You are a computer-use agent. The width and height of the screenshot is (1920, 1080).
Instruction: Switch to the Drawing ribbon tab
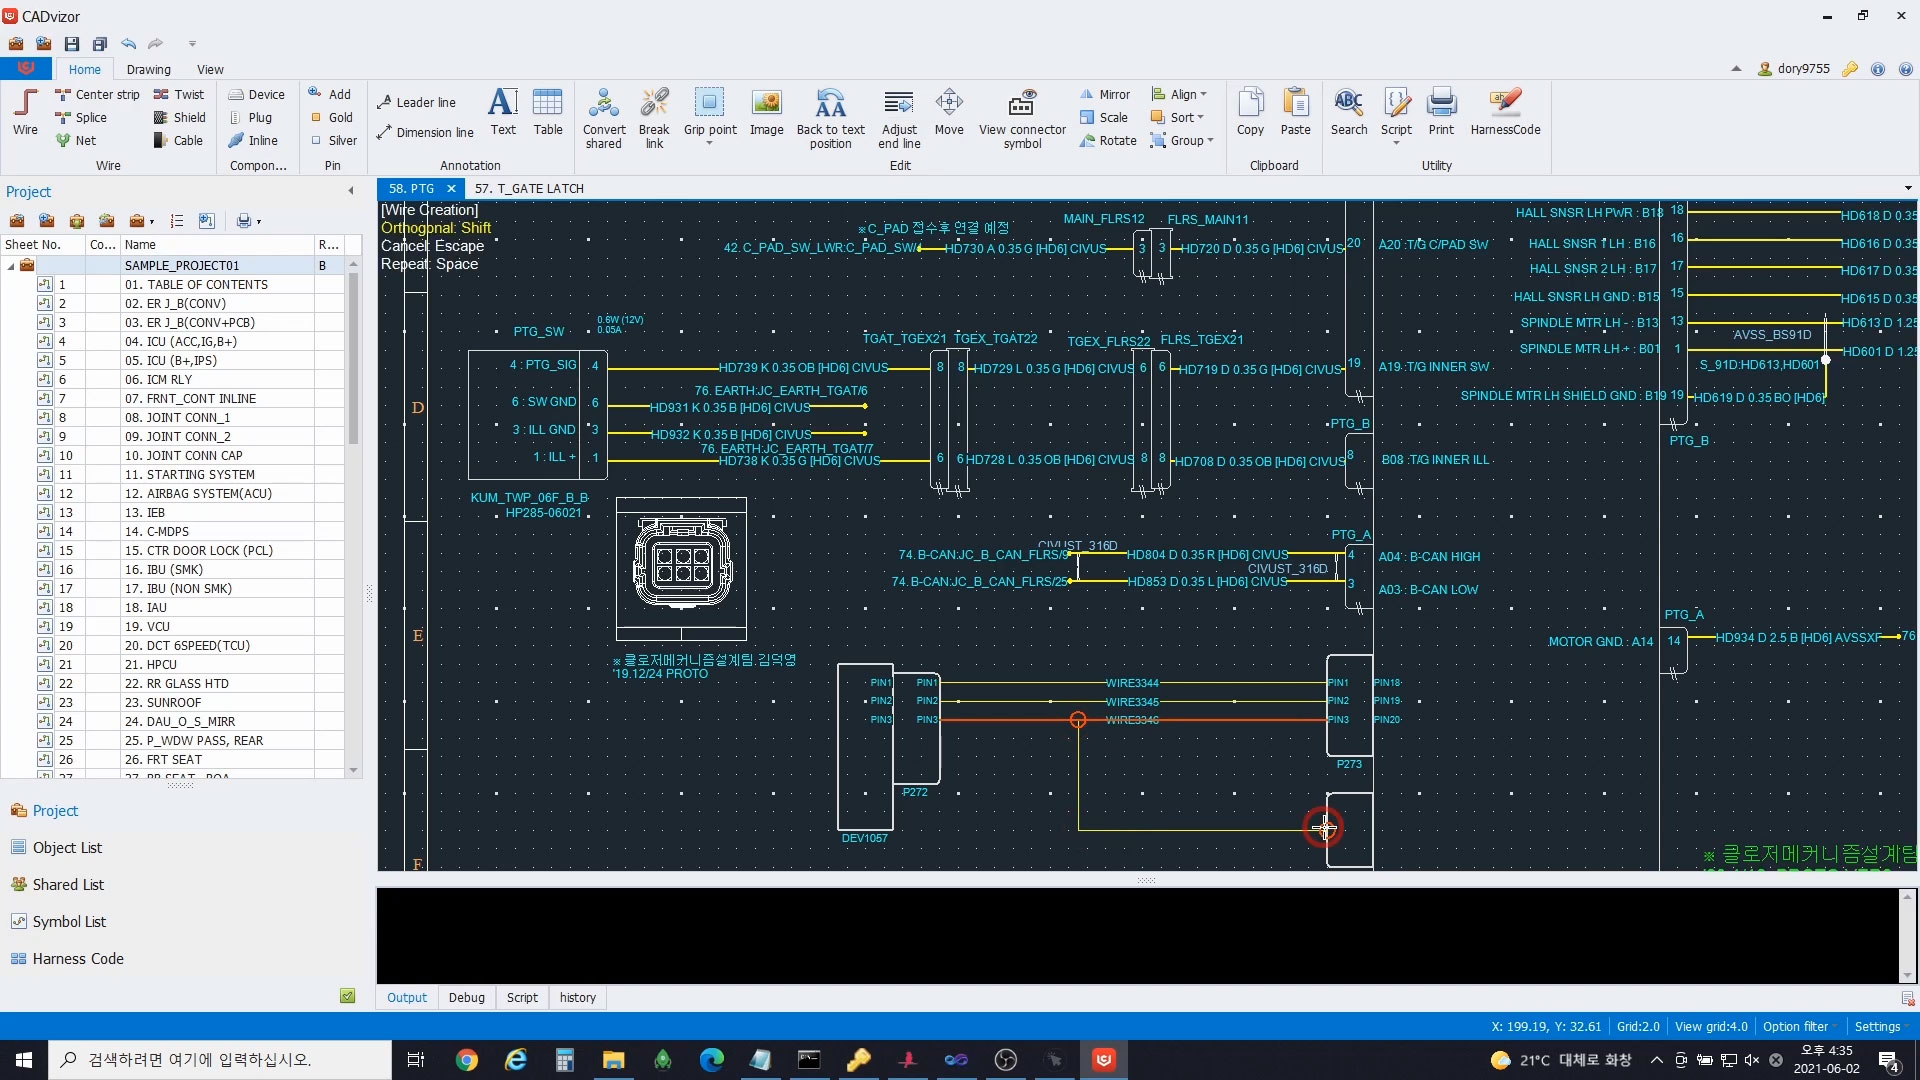[148, 70]
